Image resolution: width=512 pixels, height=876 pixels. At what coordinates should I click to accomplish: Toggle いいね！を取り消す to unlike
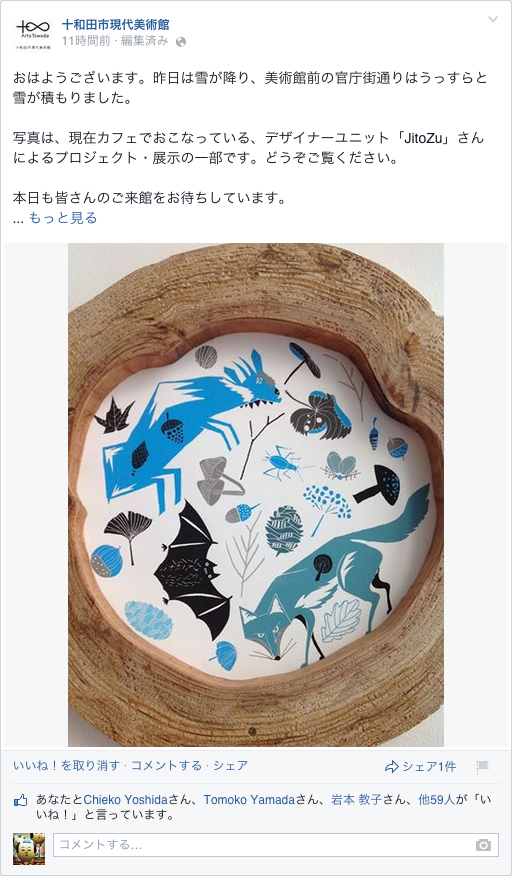67,766
